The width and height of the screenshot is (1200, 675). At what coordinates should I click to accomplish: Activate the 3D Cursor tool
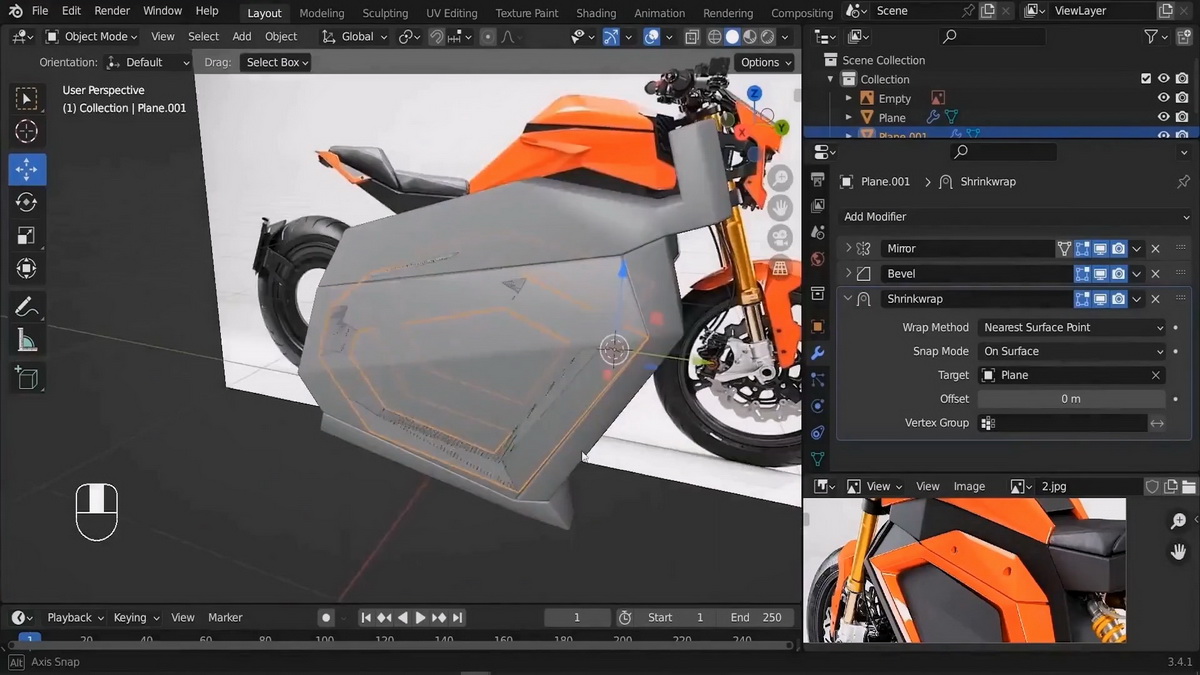click(x=27, y=132)
